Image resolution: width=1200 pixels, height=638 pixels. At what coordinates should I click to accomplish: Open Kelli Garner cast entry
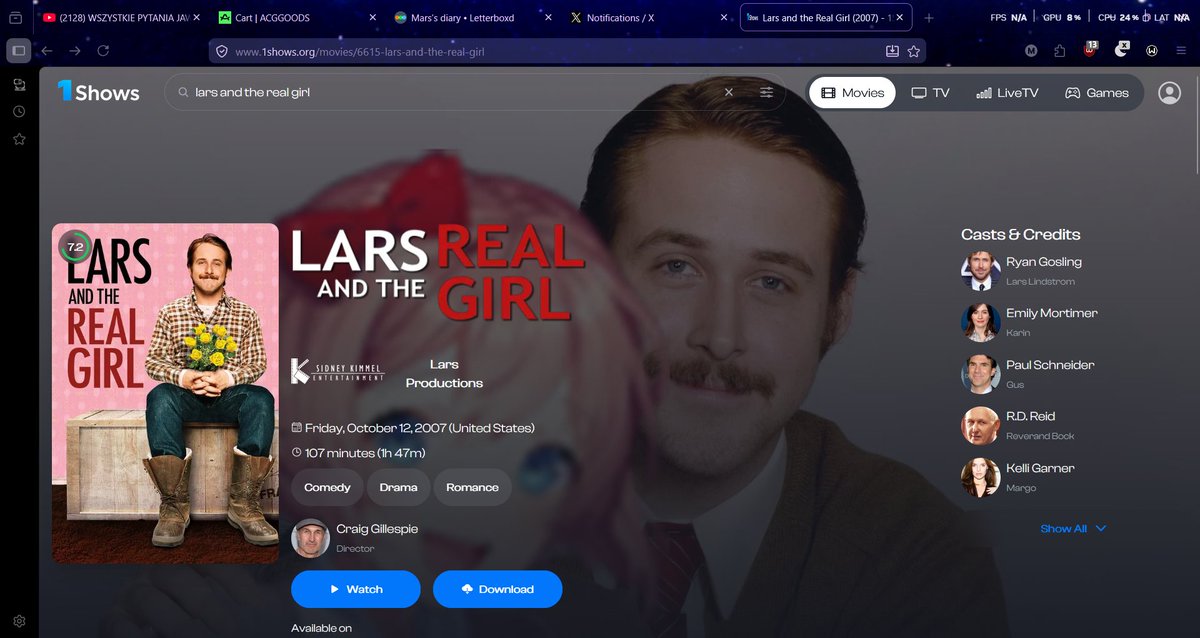[x=1018, y=477]
